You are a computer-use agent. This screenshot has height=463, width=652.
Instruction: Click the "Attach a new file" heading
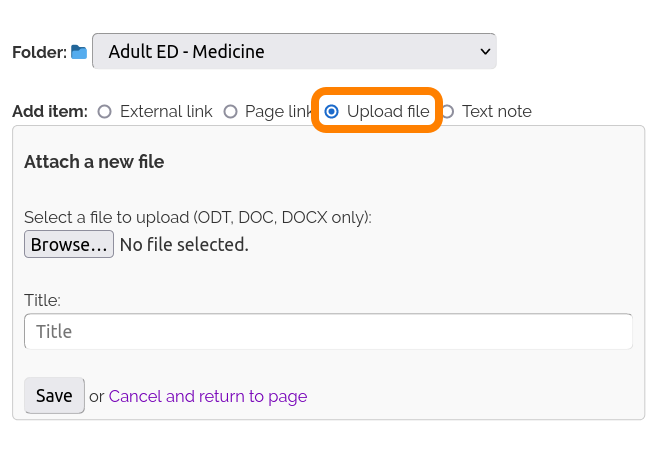pos(94,162)
